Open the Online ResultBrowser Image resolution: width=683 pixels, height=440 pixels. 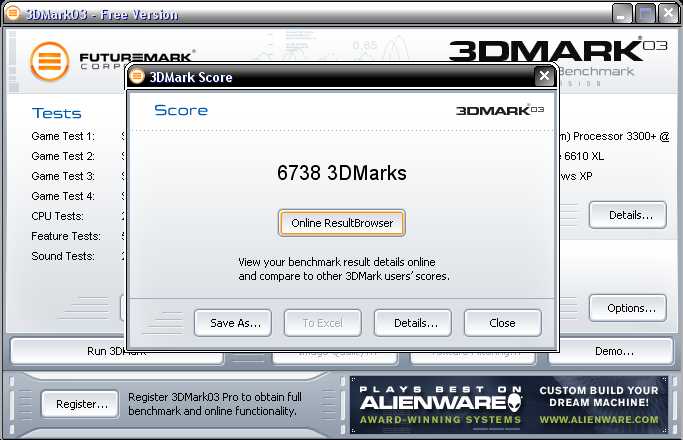pos(342,223)
